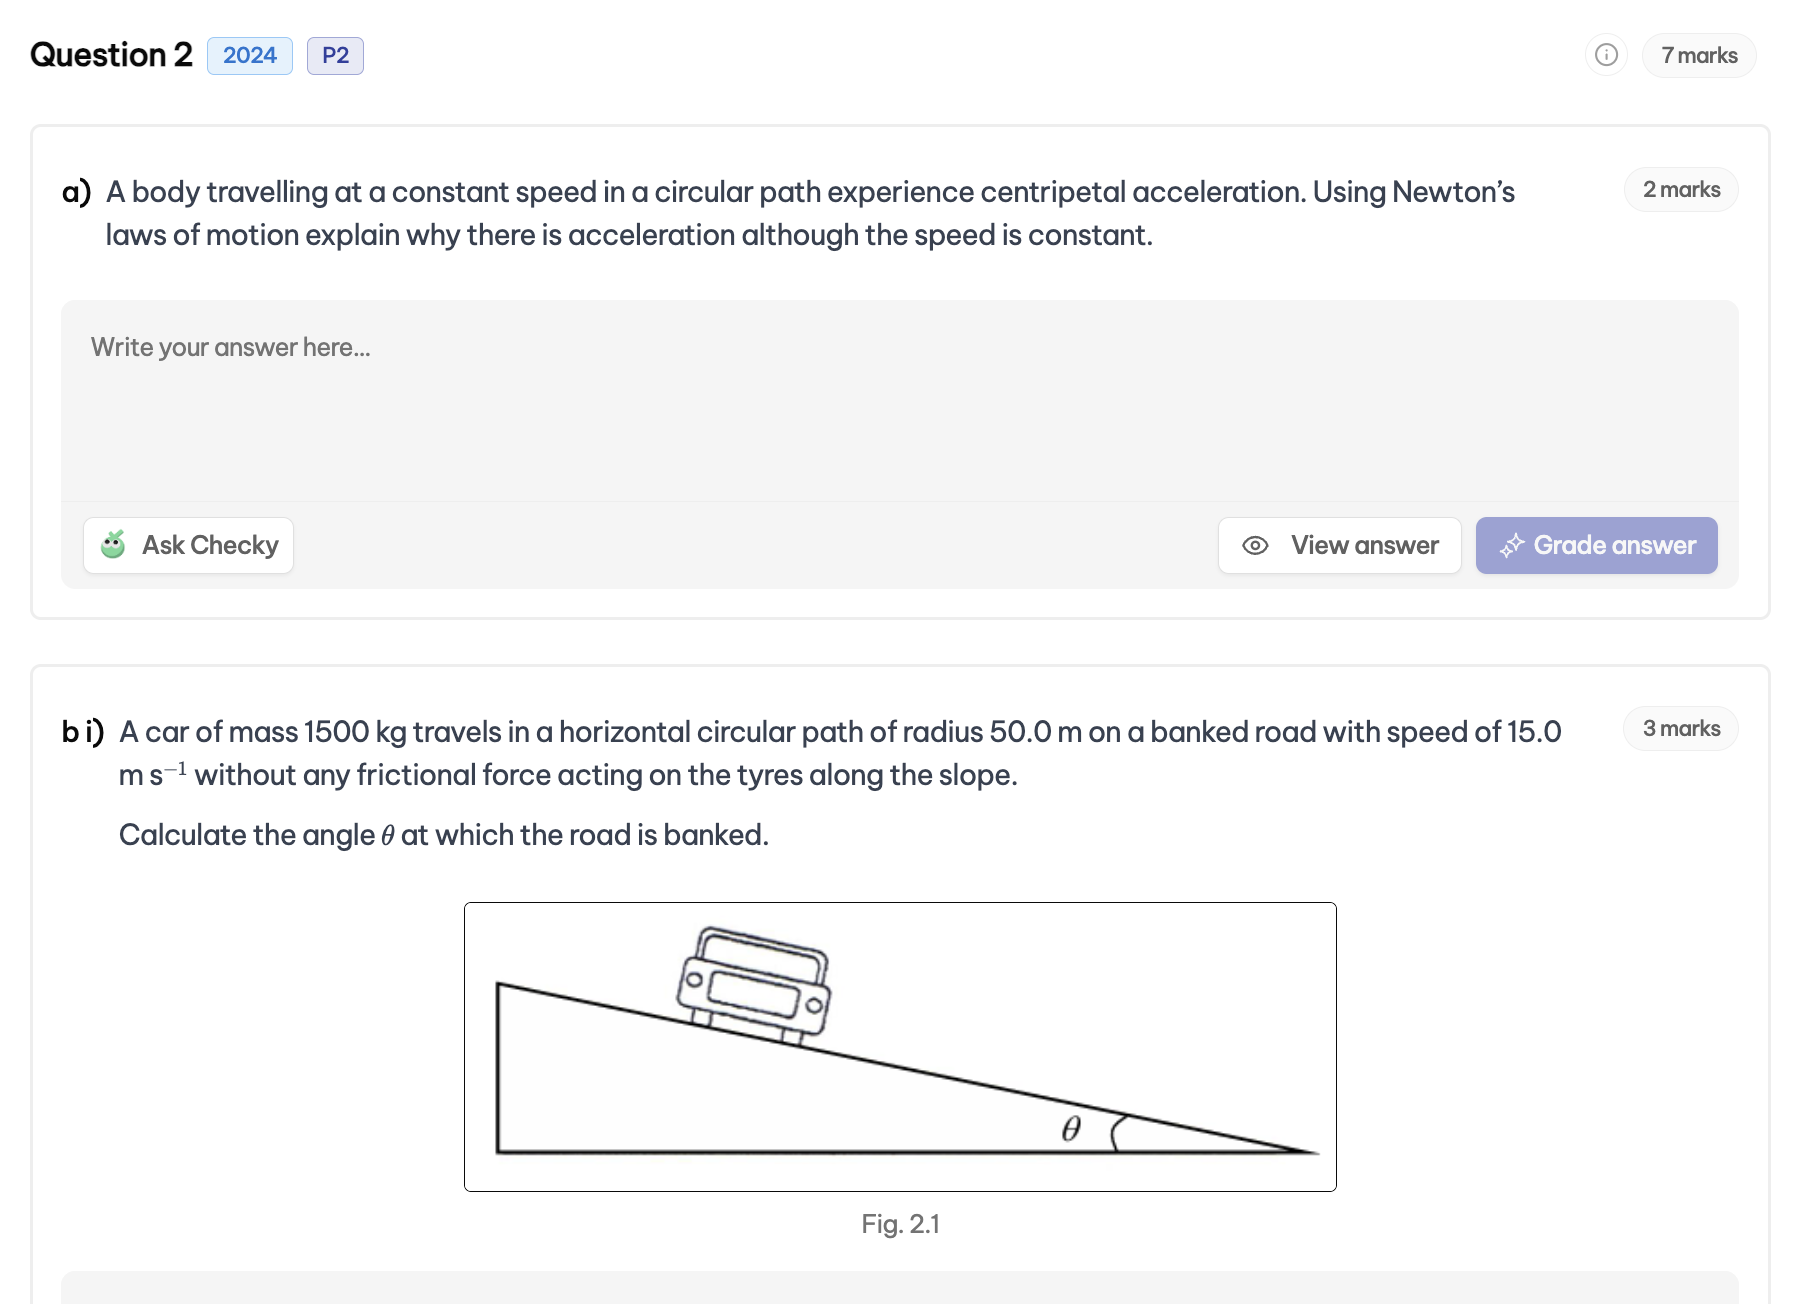Click the 7 marks total badge
The height and width of the screenshot is (1304, 1794).
pos(1698,55)
